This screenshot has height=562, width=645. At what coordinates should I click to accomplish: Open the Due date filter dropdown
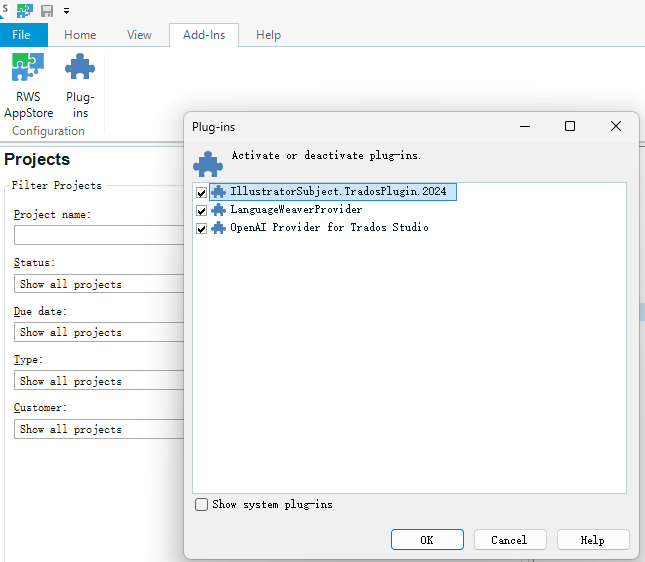99,332
